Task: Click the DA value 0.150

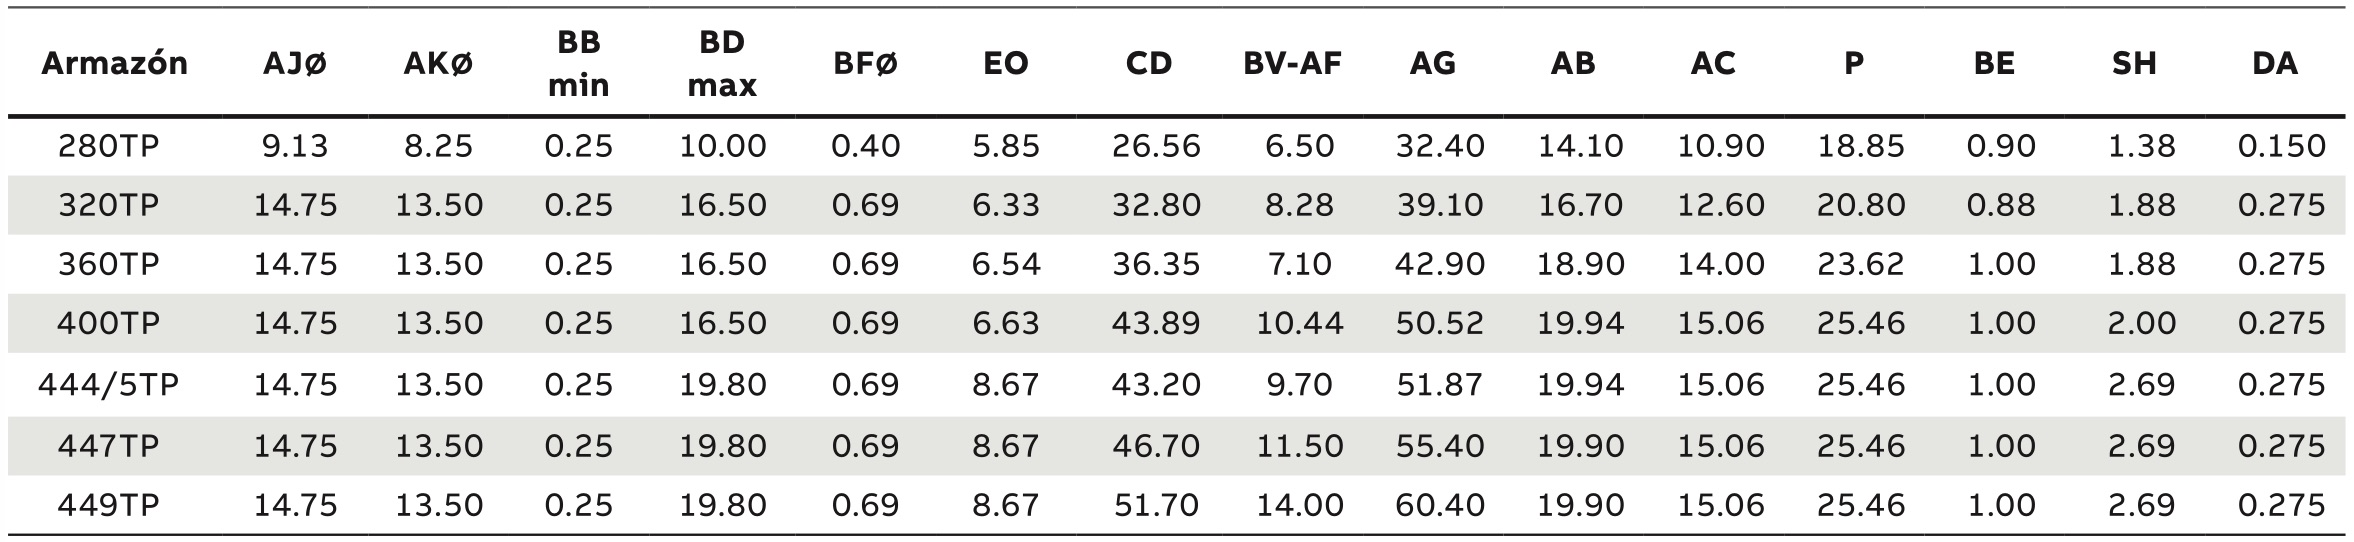Action: (2282, 147)
